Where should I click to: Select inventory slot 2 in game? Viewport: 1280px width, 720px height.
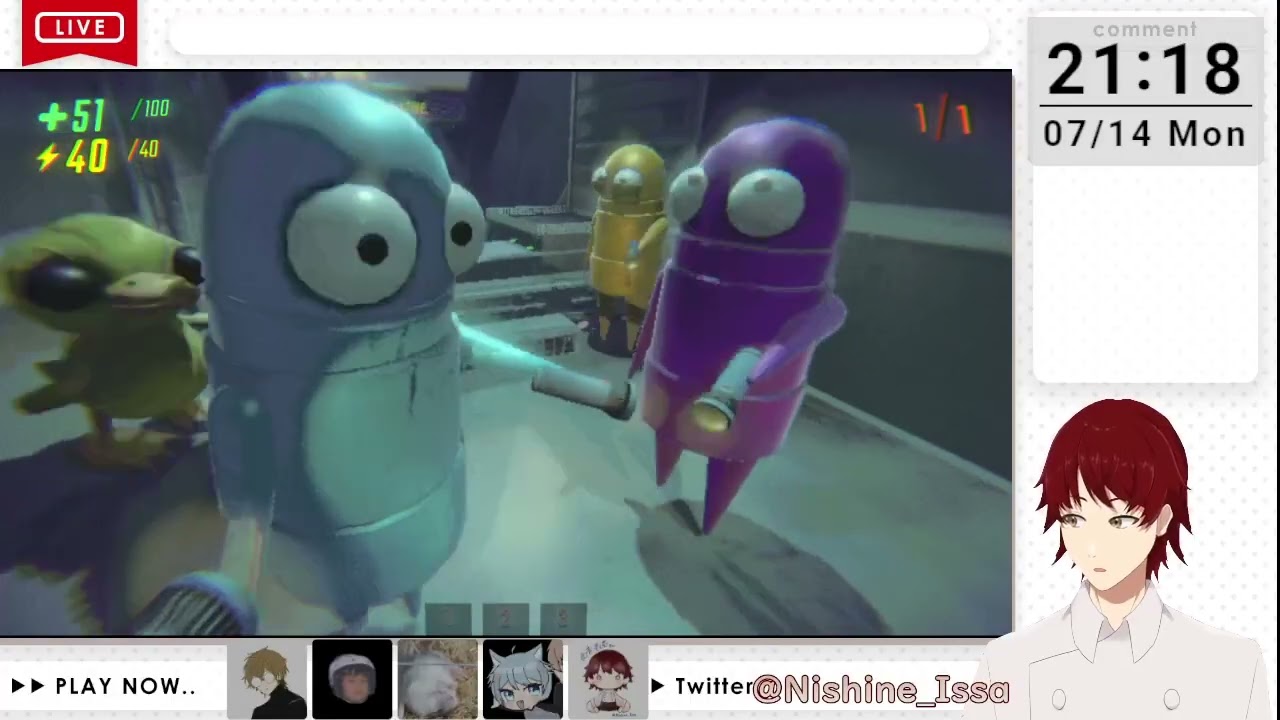point(505,618)
